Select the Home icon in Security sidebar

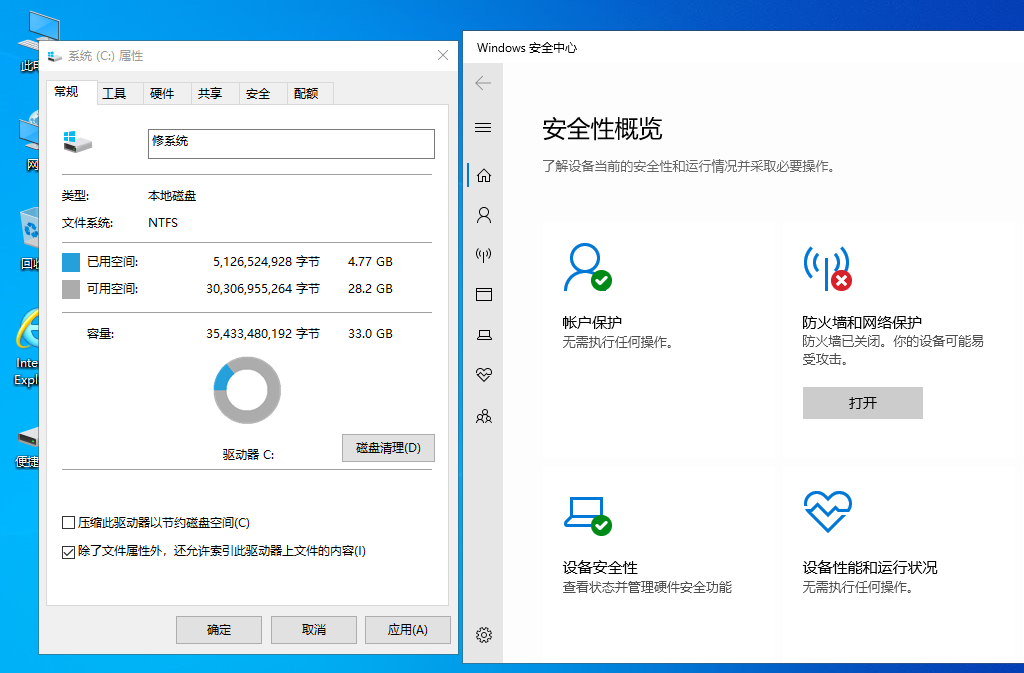click(x=484, y=176)
